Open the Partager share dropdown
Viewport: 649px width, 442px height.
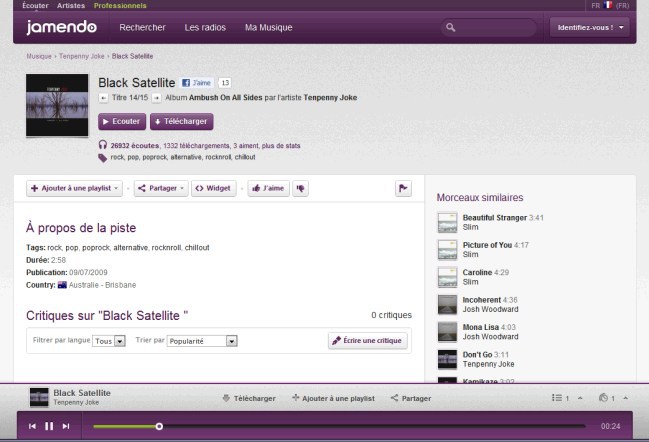coord(161,188)
